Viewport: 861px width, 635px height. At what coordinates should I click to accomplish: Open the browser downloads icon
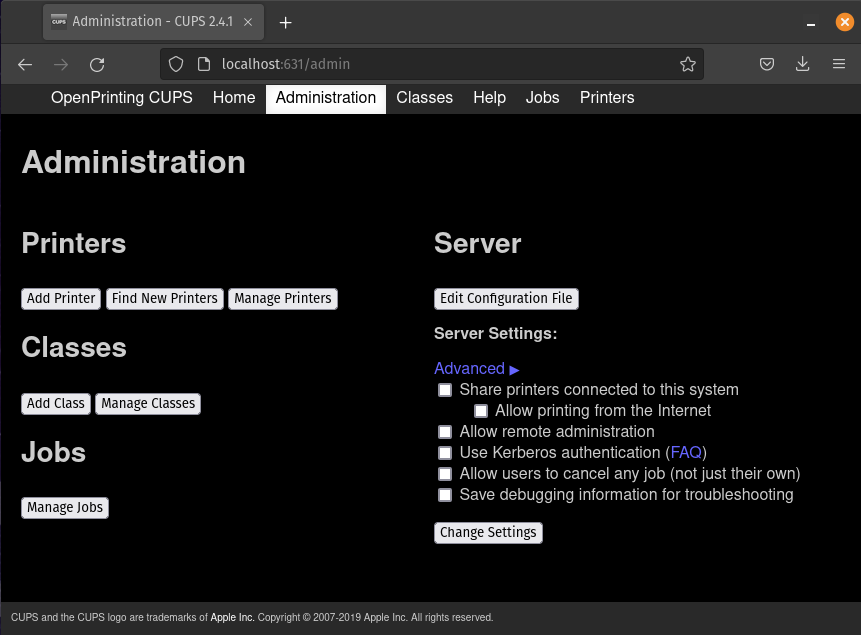[x=802, y=64]
